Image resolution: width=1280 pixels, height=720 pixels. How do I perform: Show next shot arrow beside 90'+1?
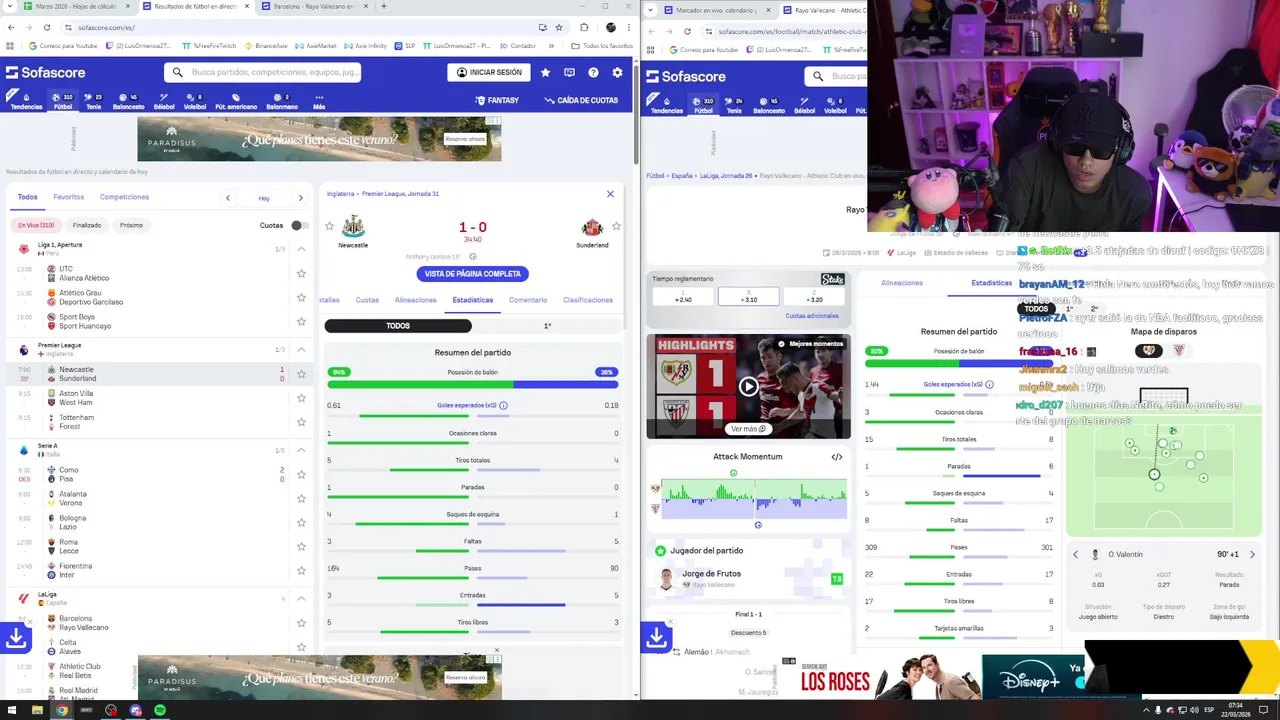pos(1252,554)
